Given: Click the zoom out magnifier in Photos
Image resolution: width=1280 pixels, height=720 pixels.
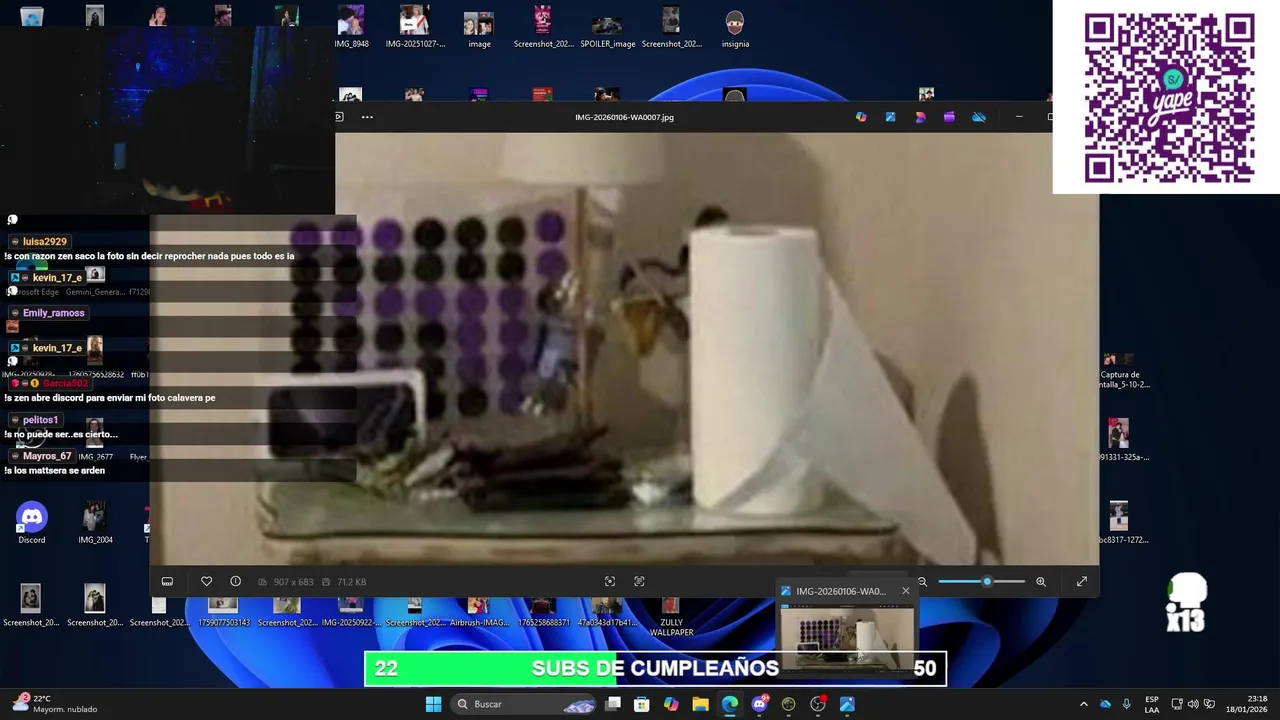Looking at the screenshot, I should (922, 582).
